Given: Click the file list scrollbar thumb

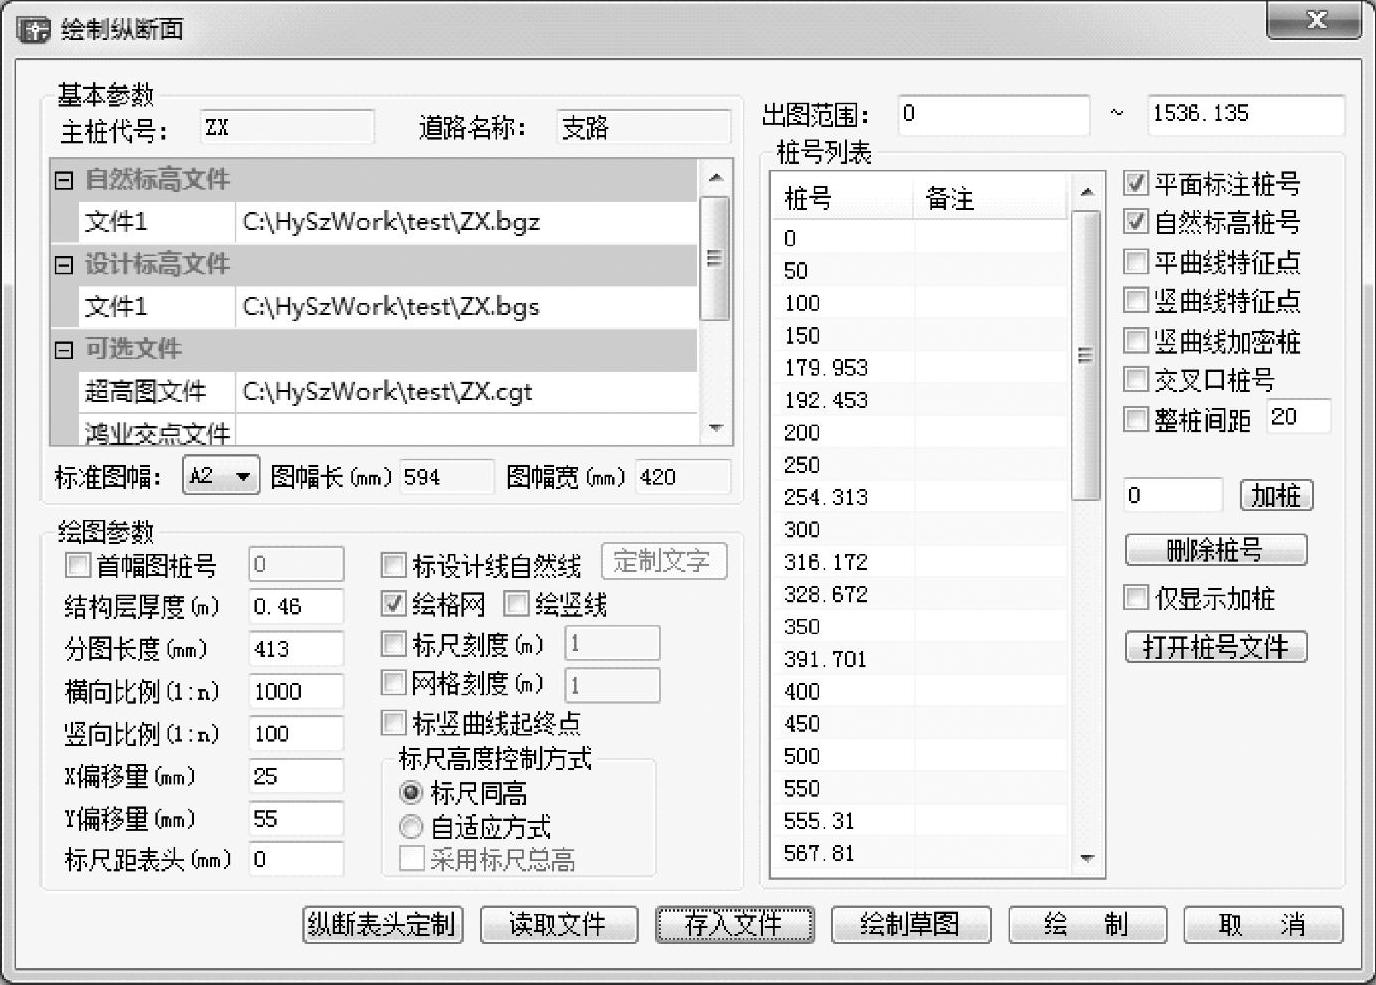Looking at the screenshot, I should tap(714, 258).
